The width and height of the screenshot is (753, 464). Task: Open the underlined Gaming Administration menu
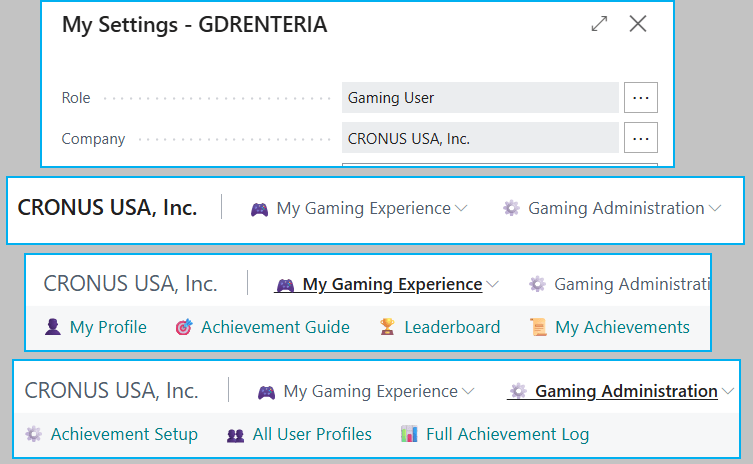[x=626, y=391]
